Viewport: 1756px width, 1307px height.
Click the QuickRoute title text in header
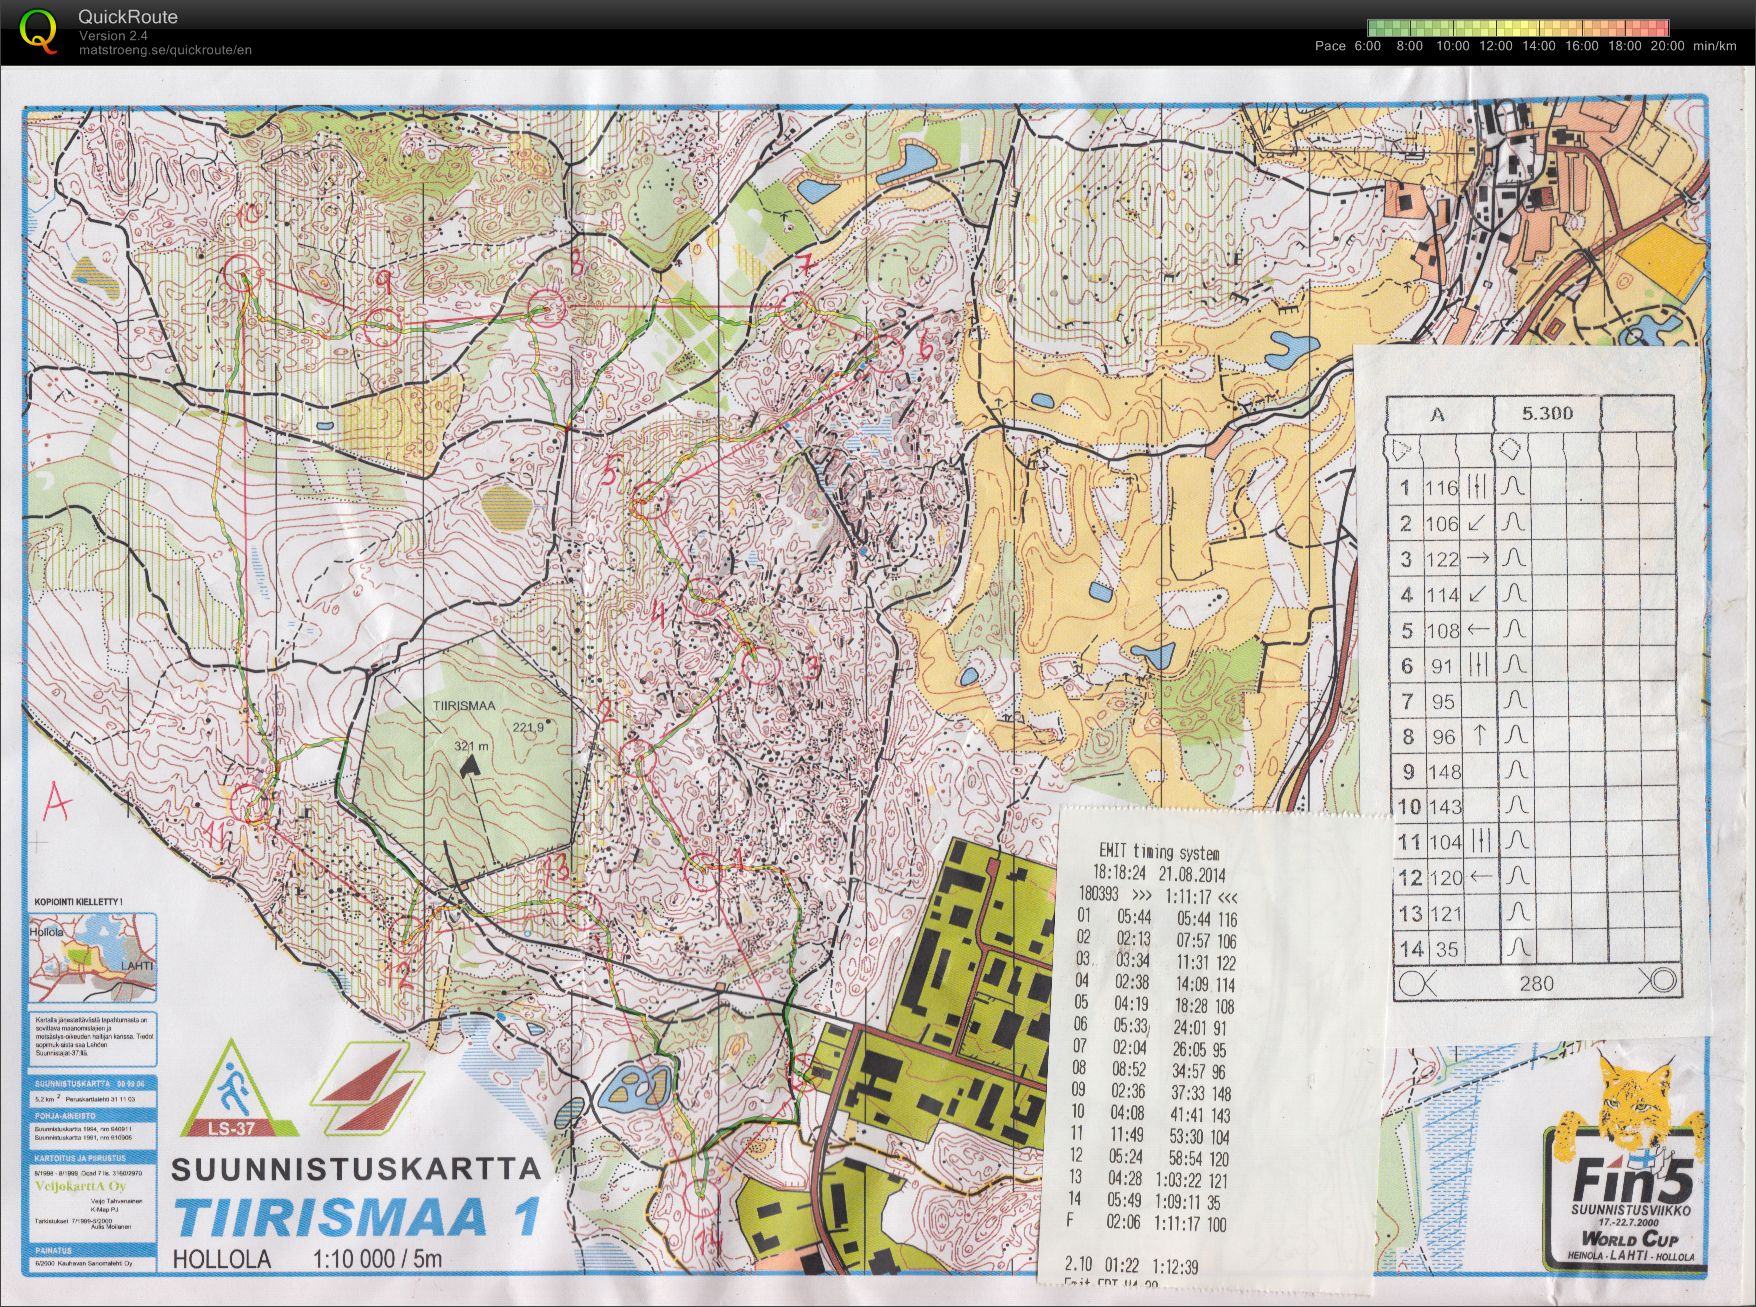coord(128,17)
